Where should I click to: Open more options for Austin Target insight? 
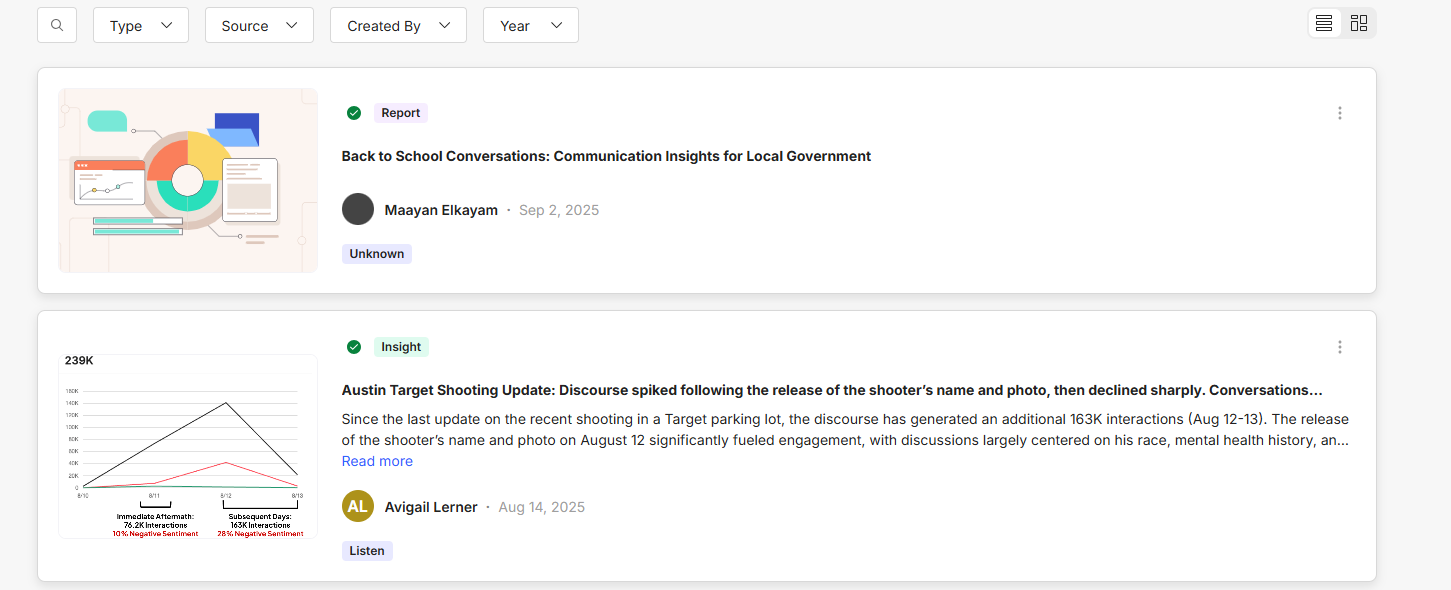click(x=1340, y=347)
